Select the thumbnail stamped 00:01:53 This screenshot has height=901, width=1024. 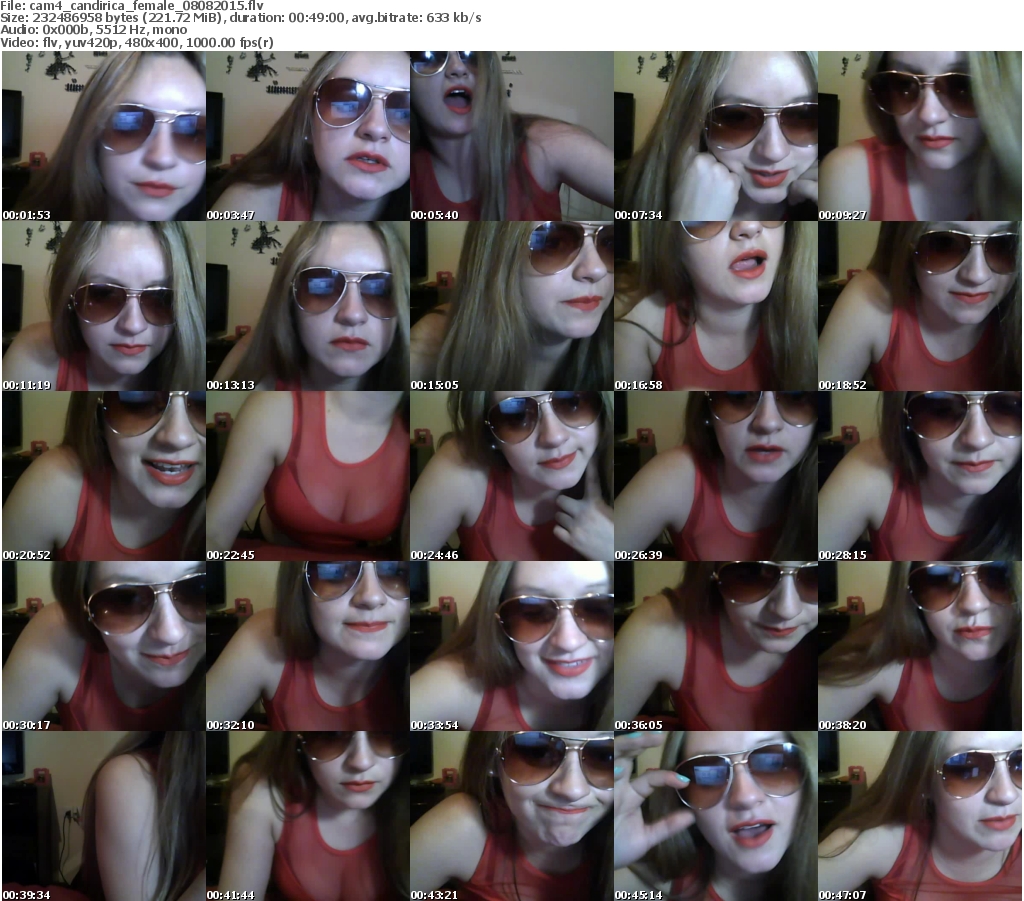coord(104,136)
